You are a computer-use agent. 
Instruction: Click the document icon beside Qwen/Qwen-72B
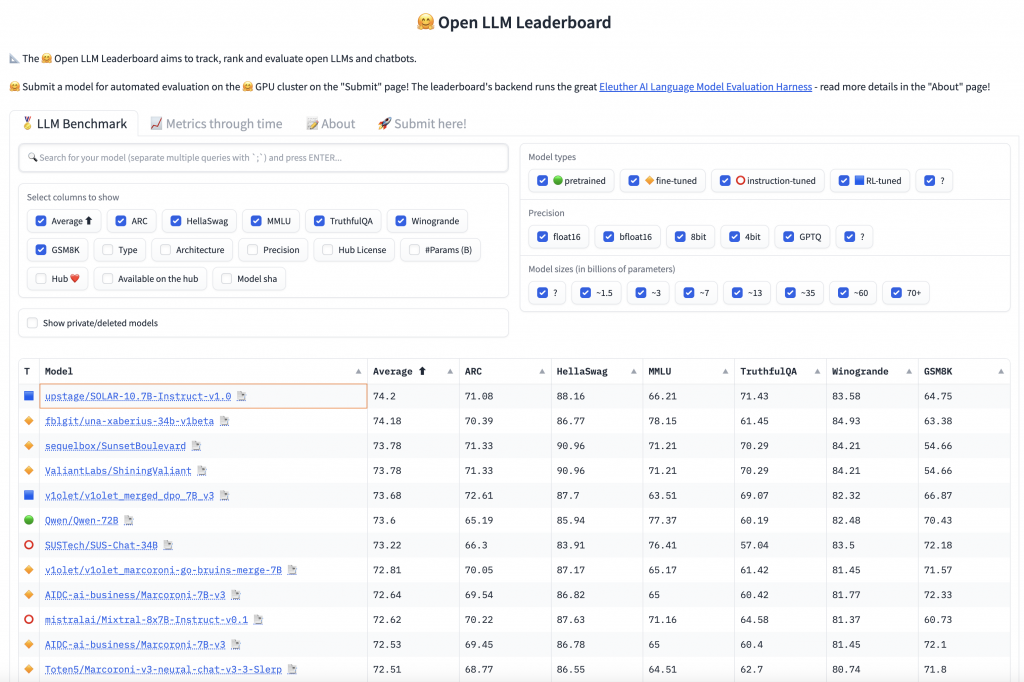pyautogui.click(x=129, y=520)
